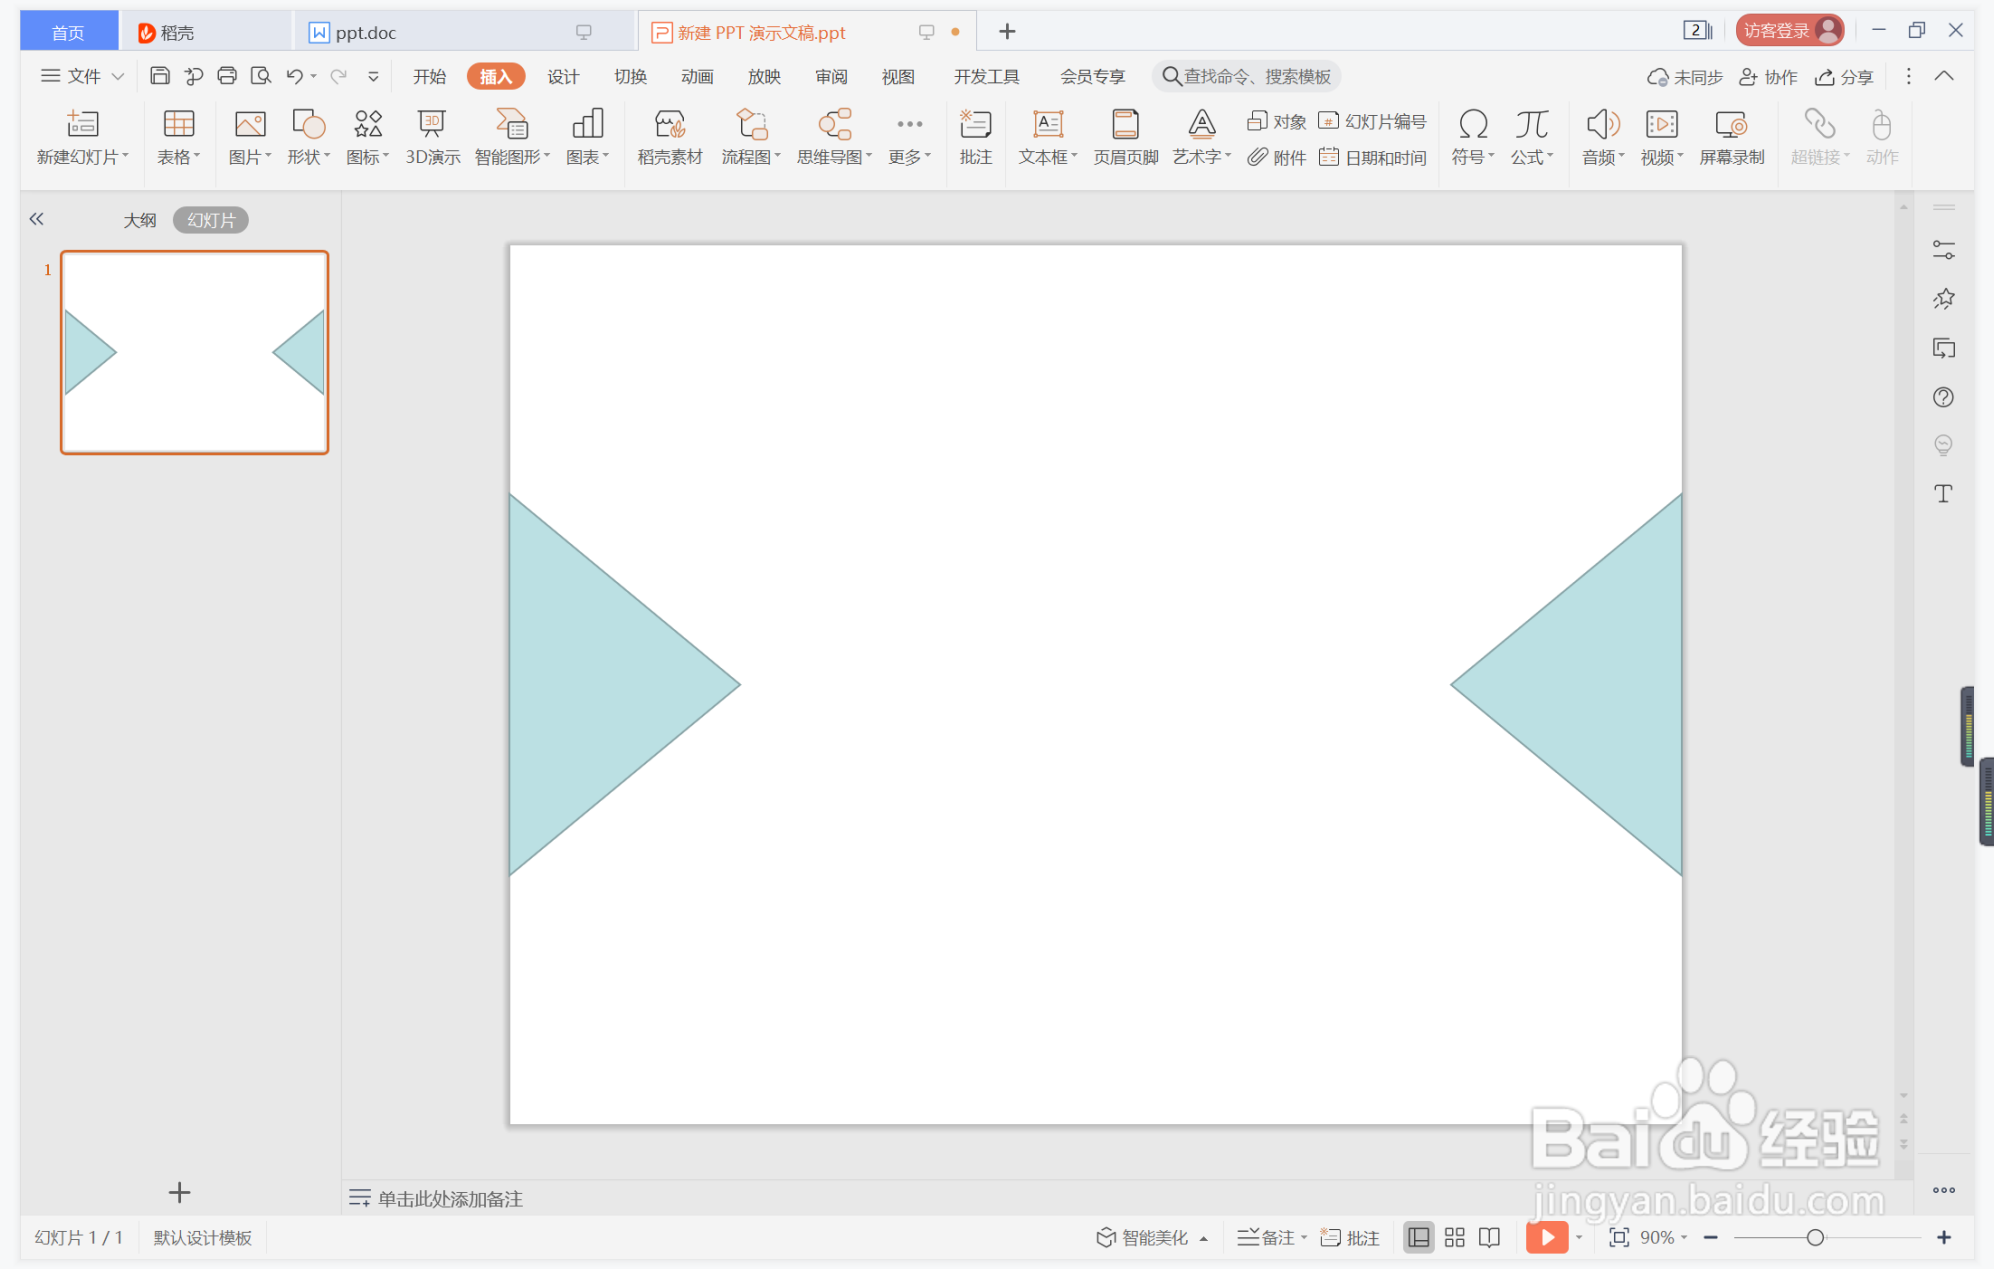This screenshot has width=1994, height=1269.
Task: Click the Header and Footer (页眉页脚) icon
Action: pos(1125,125)
